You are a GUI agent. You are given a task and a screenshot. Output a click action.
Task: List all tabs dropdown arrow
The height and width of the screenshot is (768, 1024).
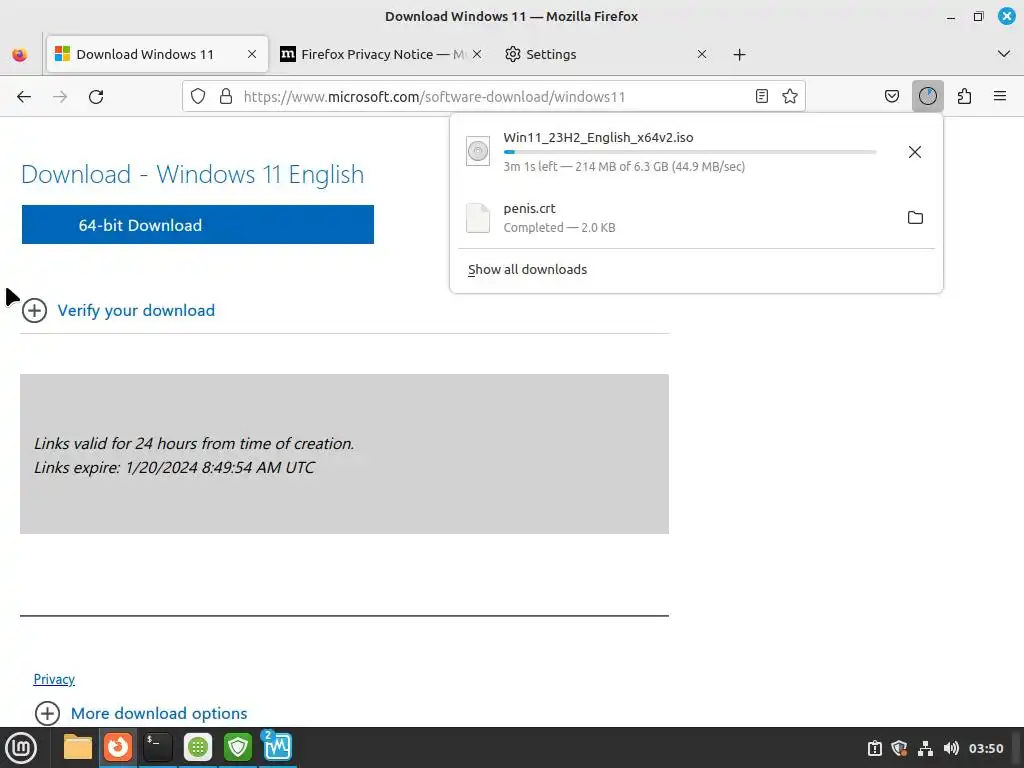pyautogui.click(x=1004, y=54)
